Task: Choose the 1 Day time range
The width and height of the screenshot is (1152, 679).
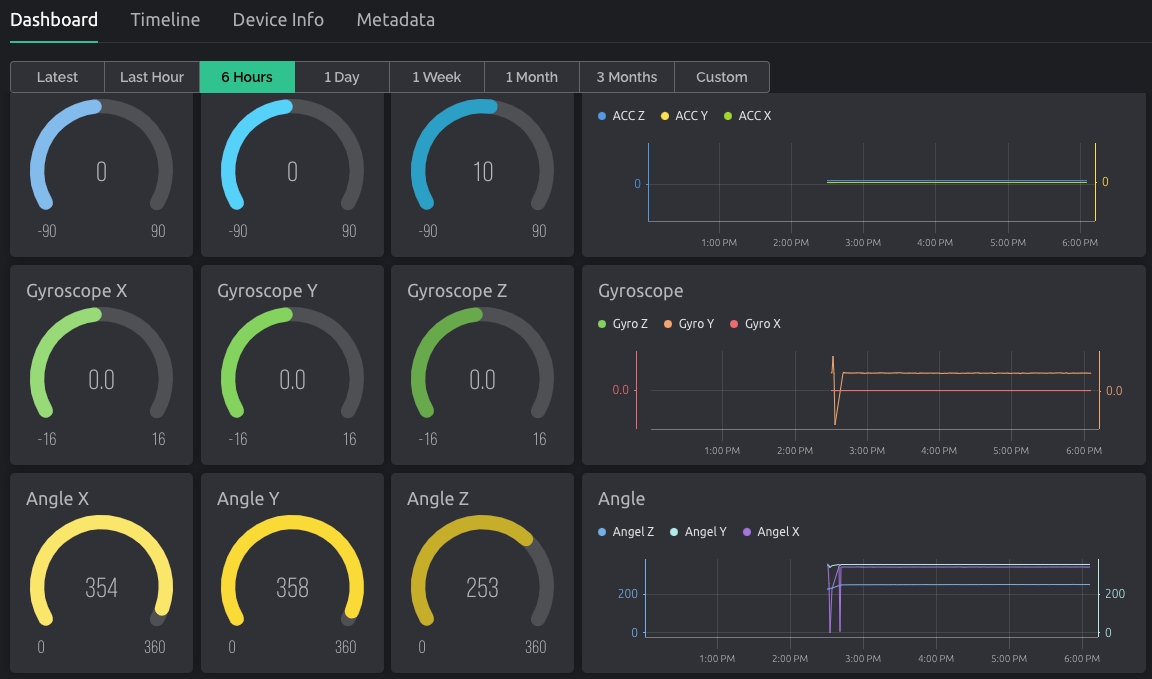Action: coord(341,77)
